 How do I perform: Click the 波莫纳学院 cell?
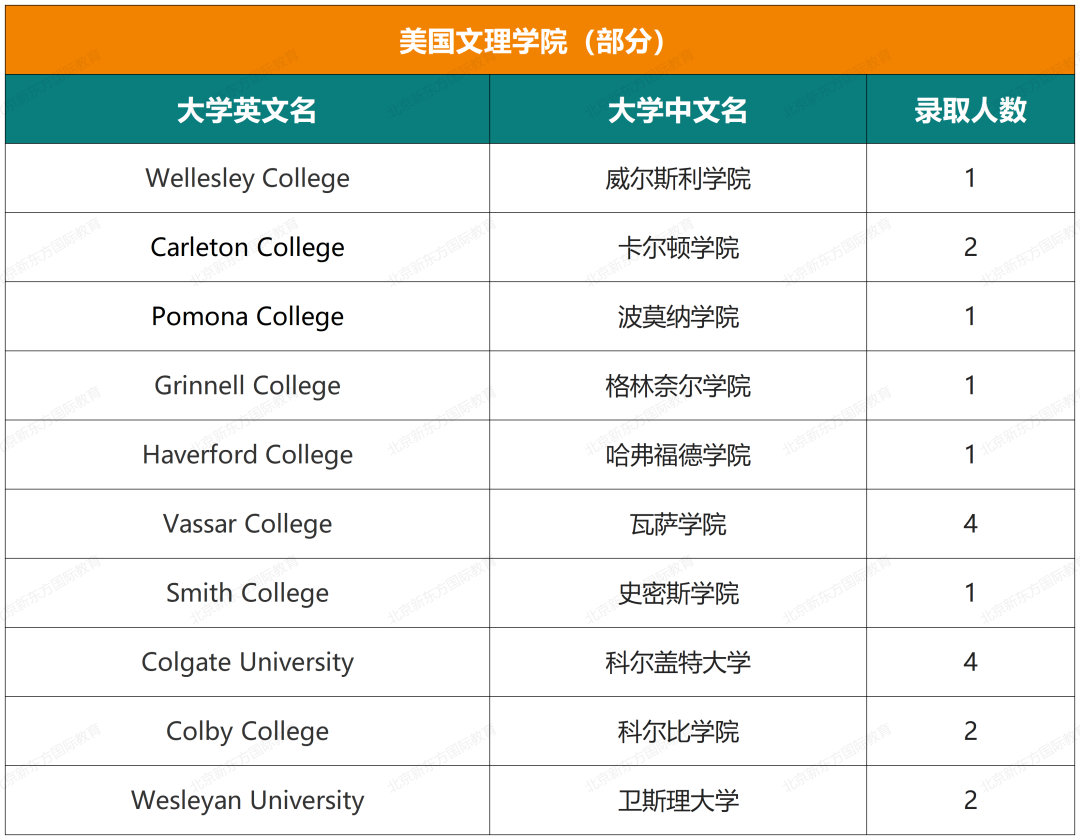point(678,317)
